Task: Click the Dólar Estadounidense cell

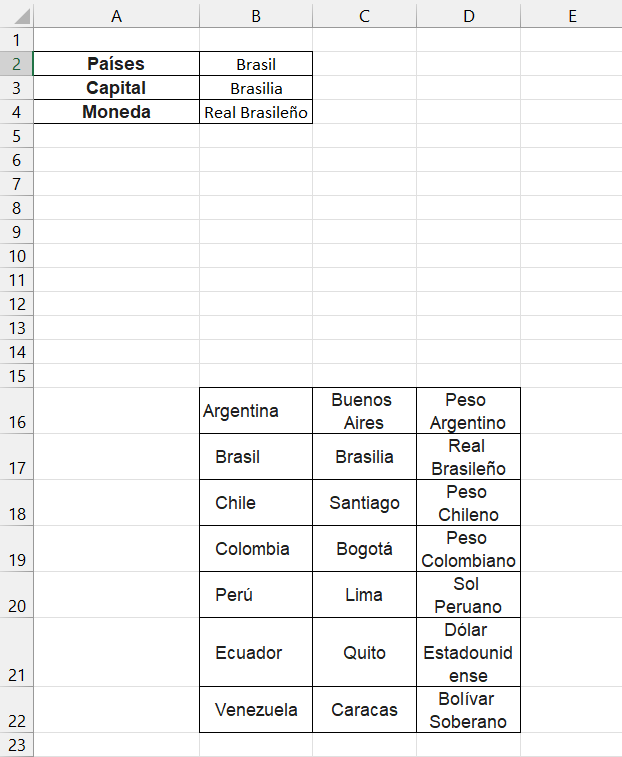Action: (468, 652)
